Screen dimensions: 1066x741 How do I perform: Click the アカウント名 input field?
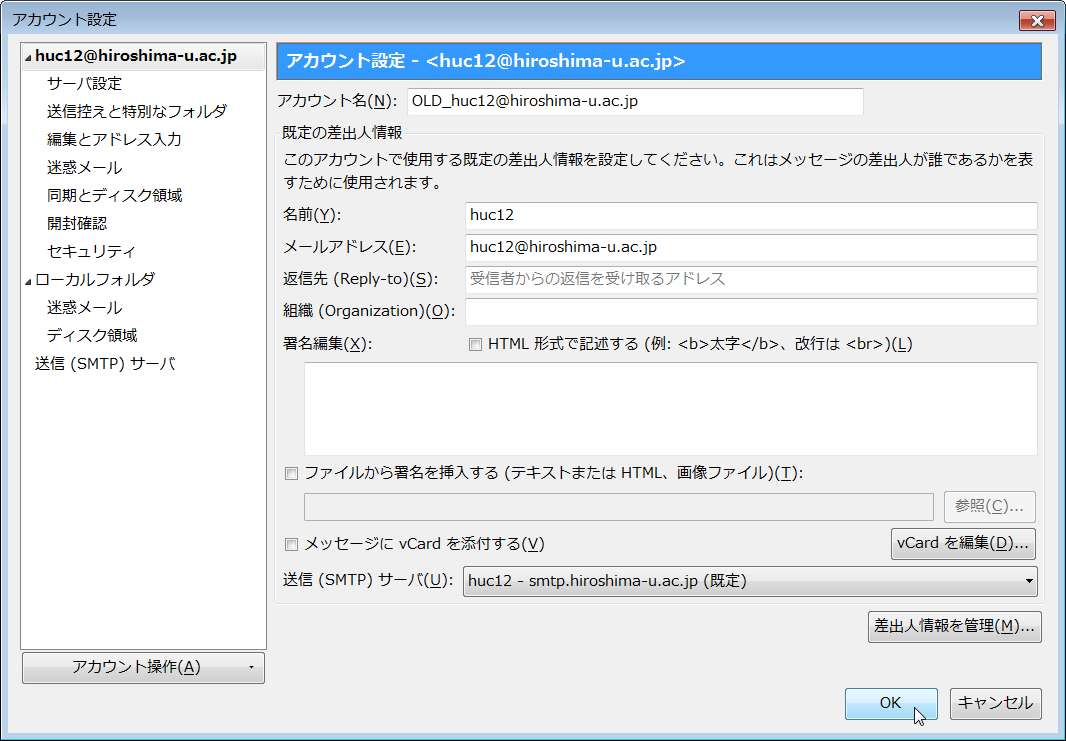tap(635, 102)
